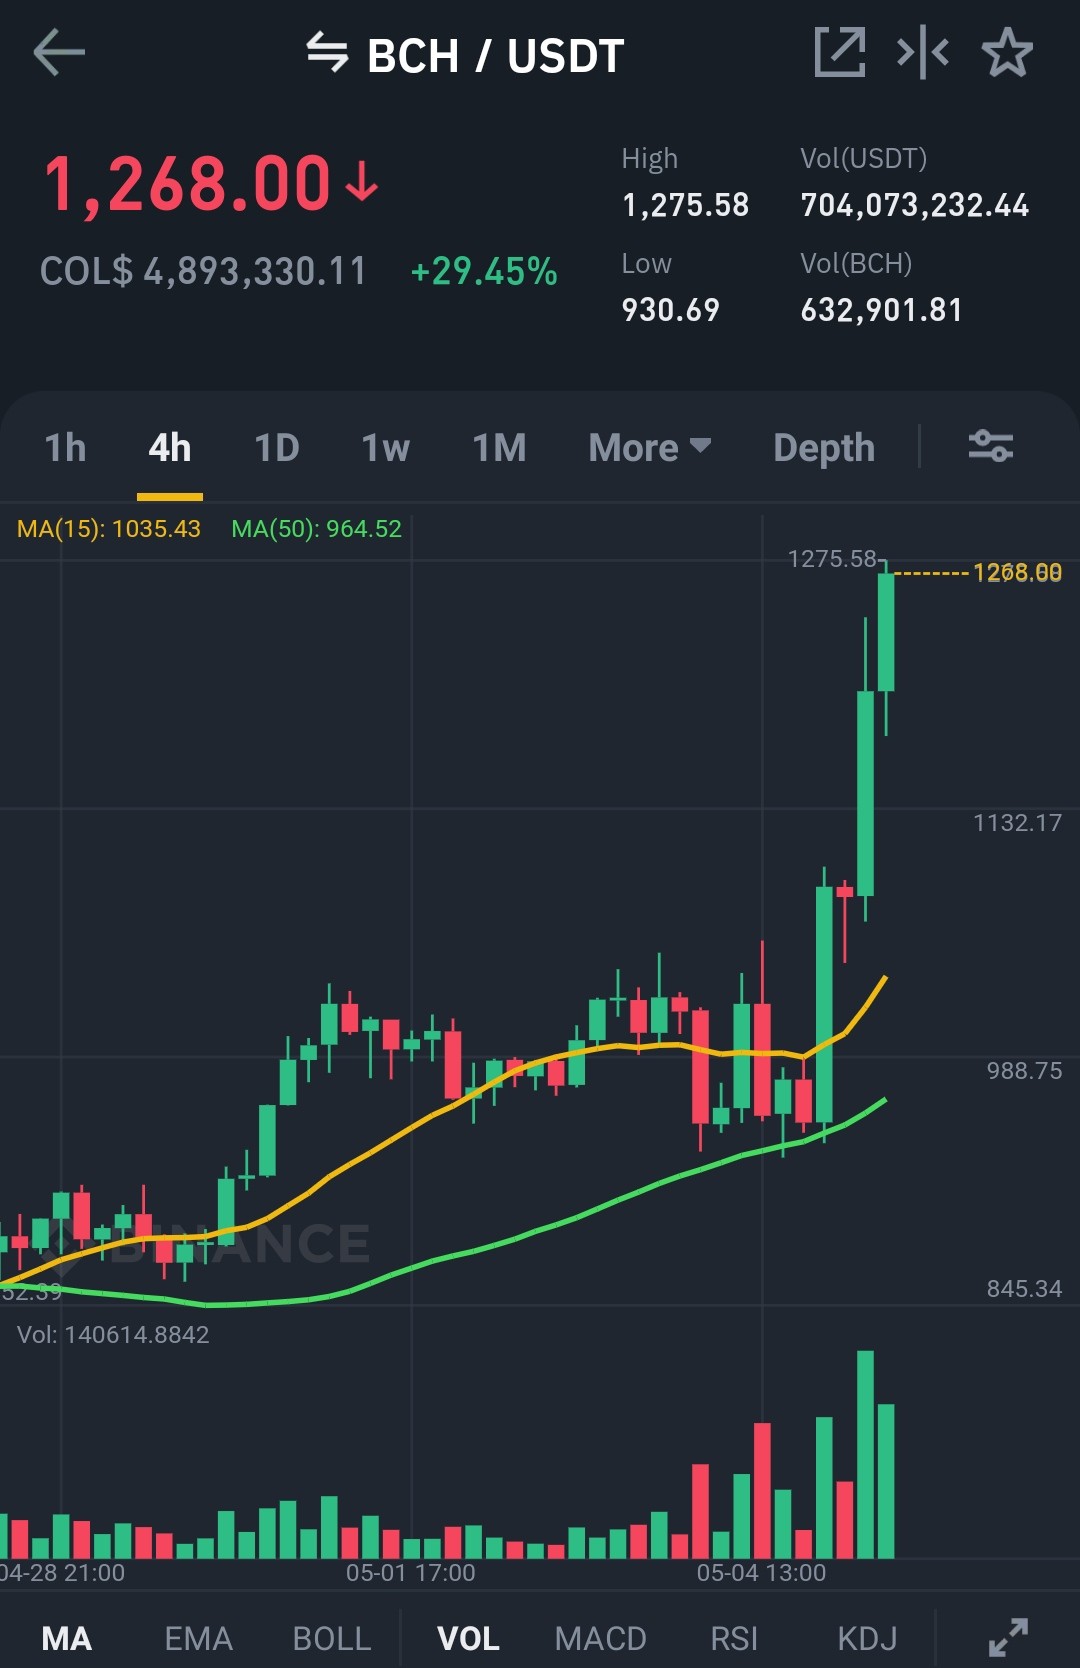
Task: Tap the back arrow icon
Action: [x=59, y=53]
